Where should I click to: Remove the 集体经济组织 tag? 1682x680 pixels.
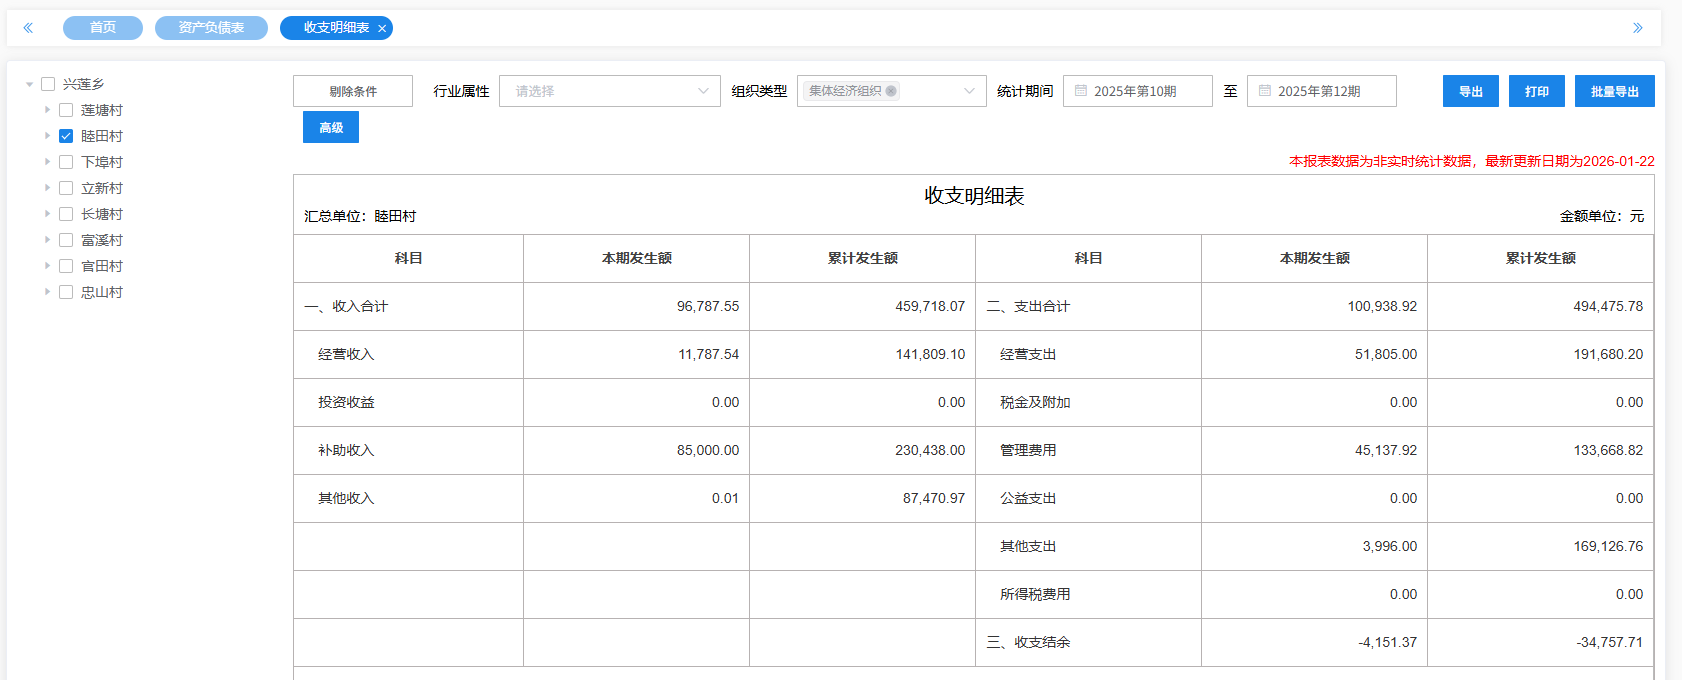(891, 91)
